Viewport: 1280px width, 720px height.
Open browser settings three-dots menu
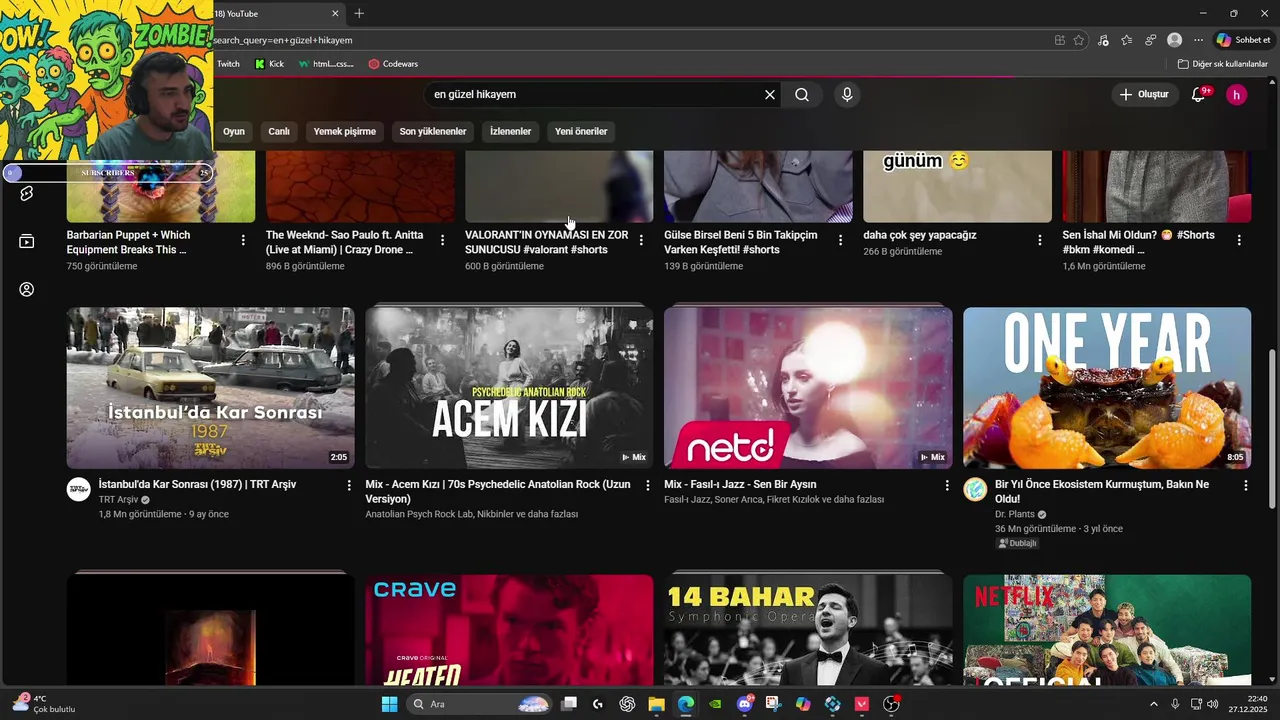tap(1199, 40)
